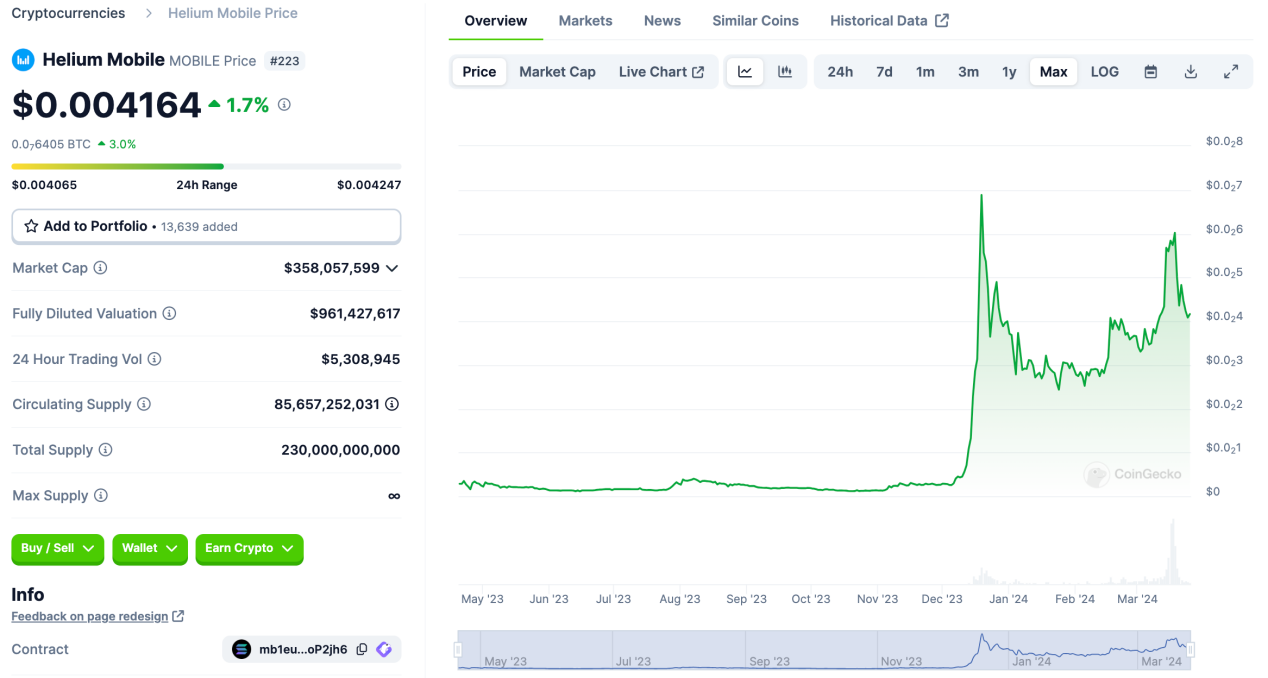Switch to candlestick chart icon

coord(785,71)
